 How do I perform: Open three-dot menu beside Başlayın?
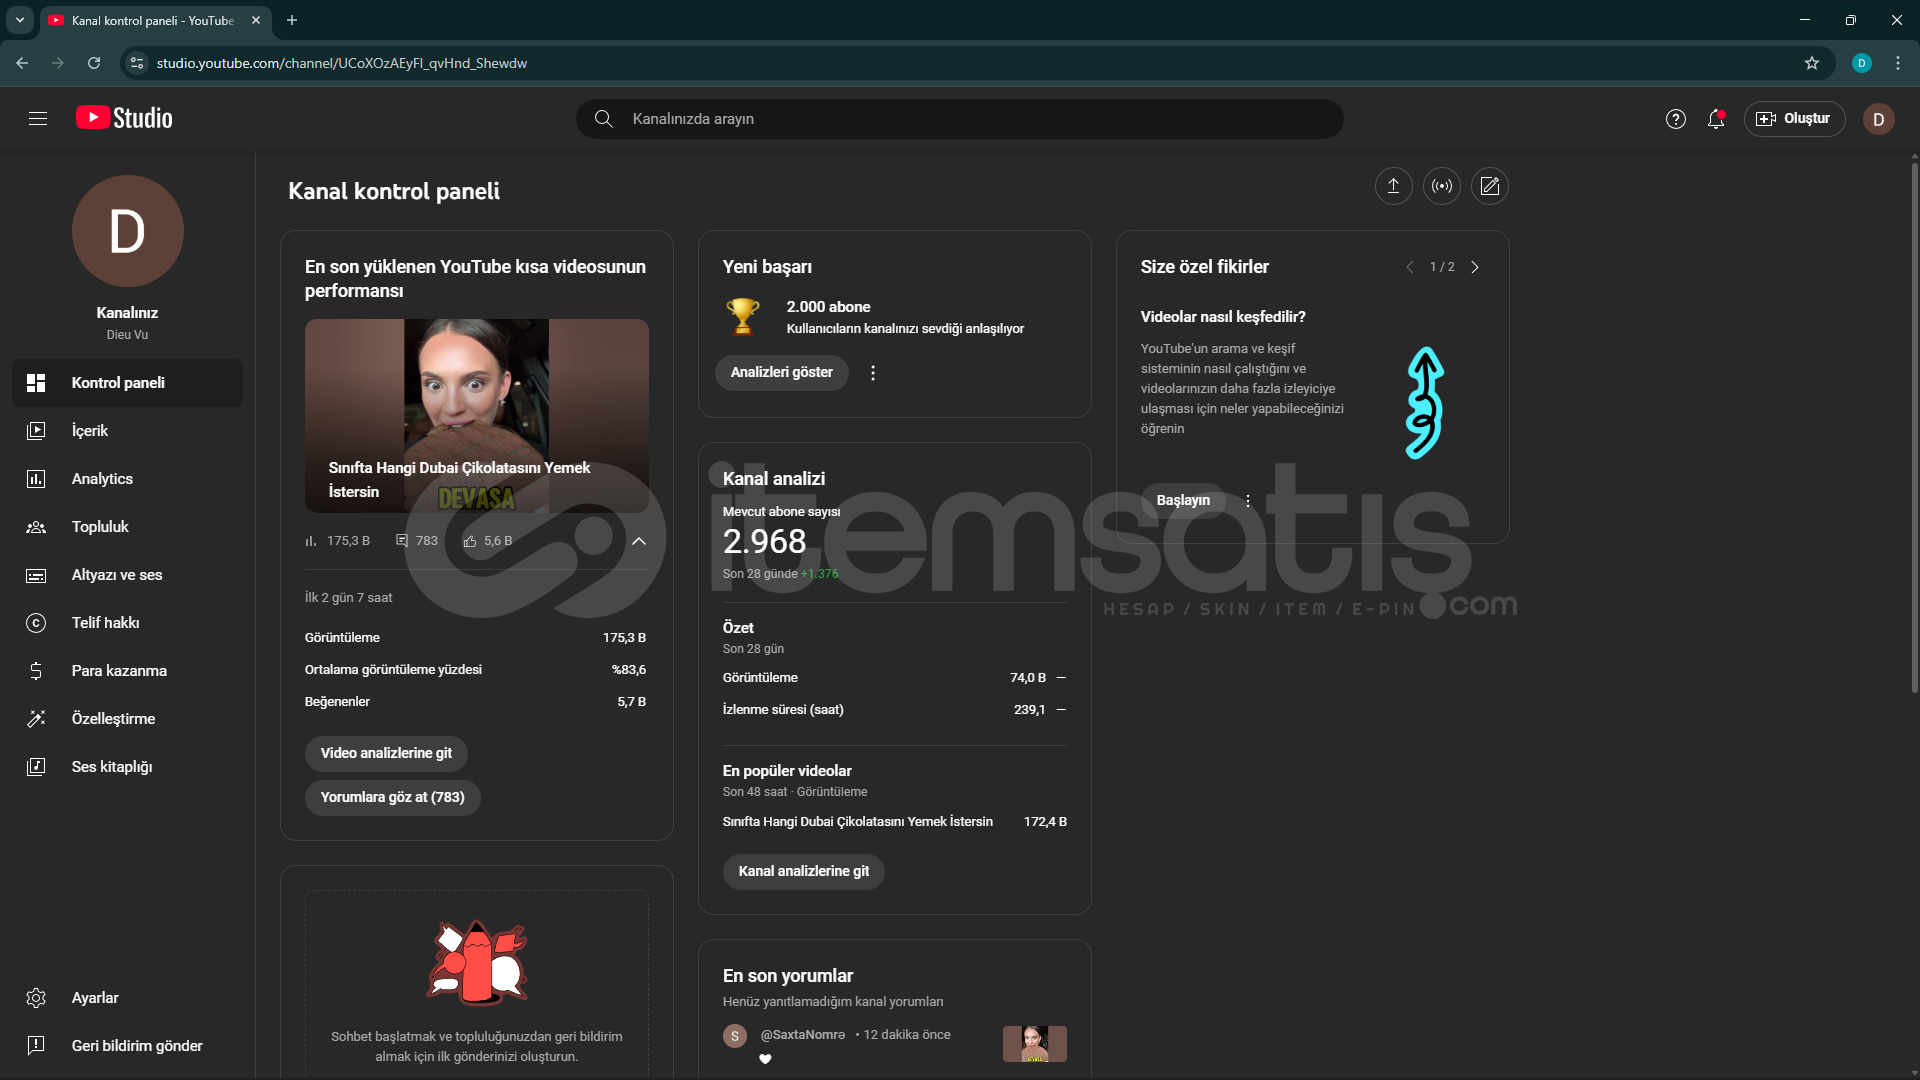tap(1247, 501)
